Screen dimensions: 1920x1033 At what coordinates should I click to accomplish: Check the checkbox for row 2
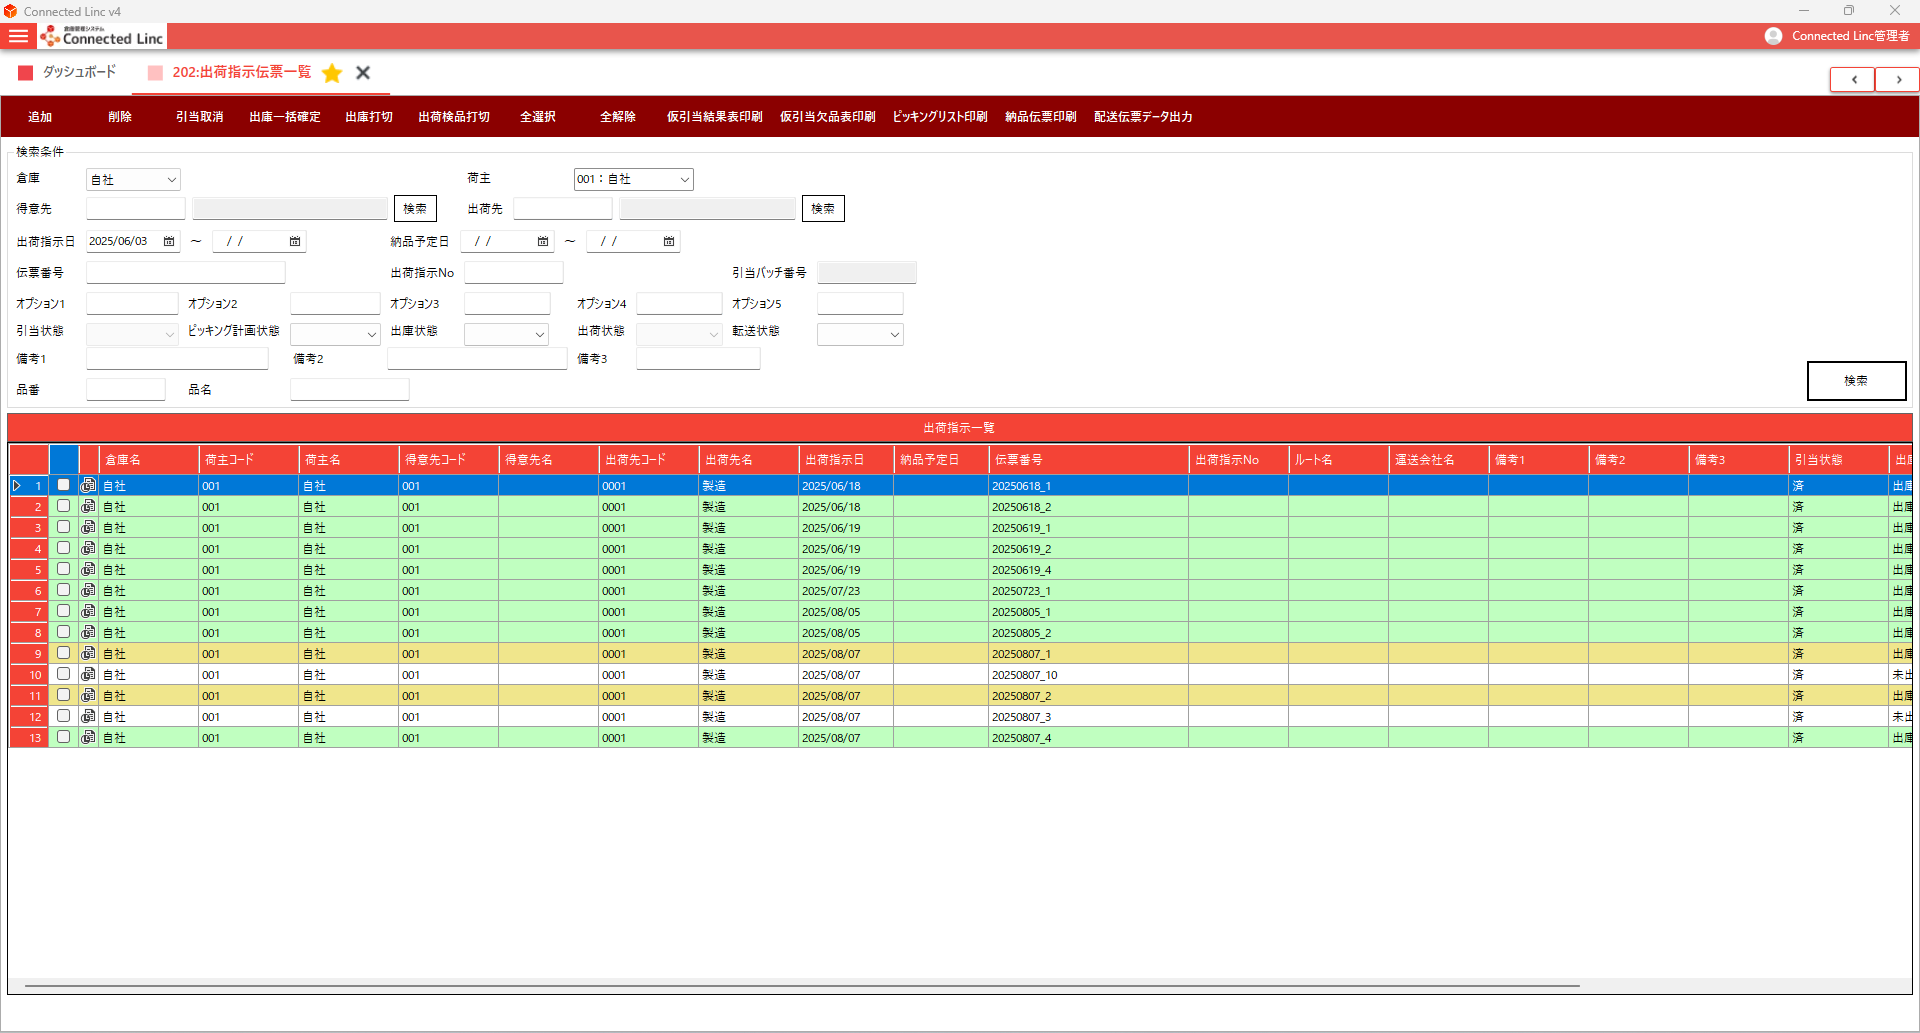click(x=63, y=506)
